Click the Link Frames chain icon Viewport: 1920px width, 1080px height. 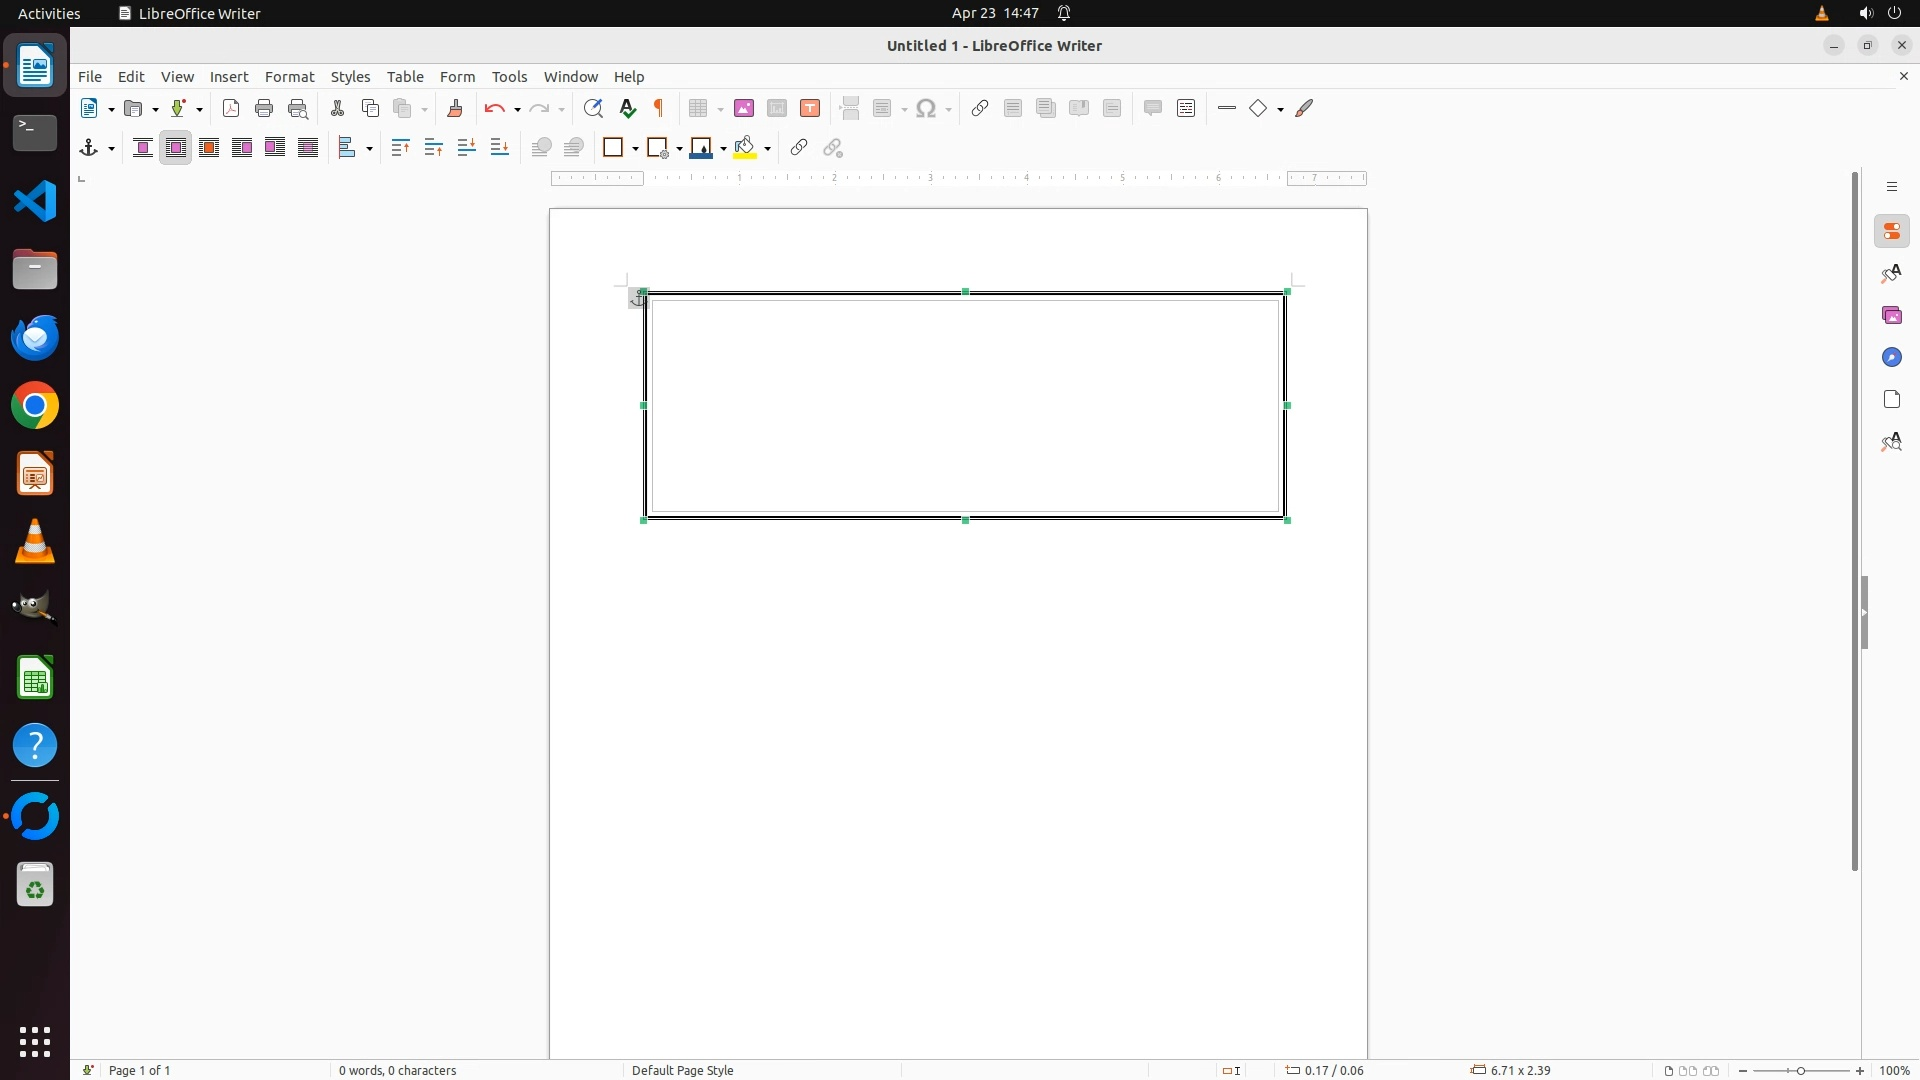[x=798, y=148]
